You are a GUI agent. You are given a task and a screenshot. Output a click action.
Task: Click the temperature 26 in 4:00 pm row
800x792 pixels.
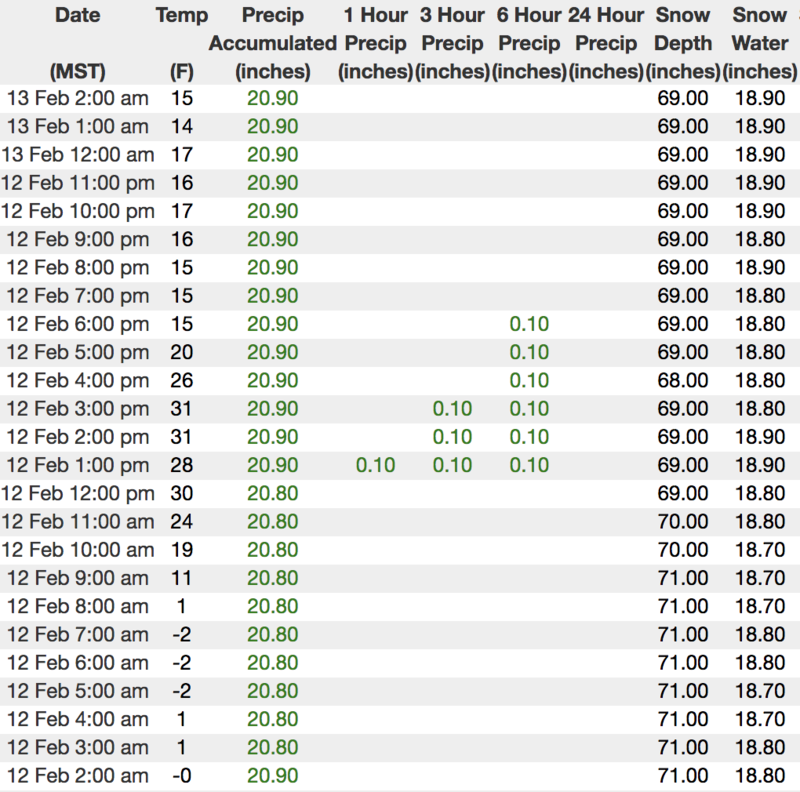(x=182, y=380)
